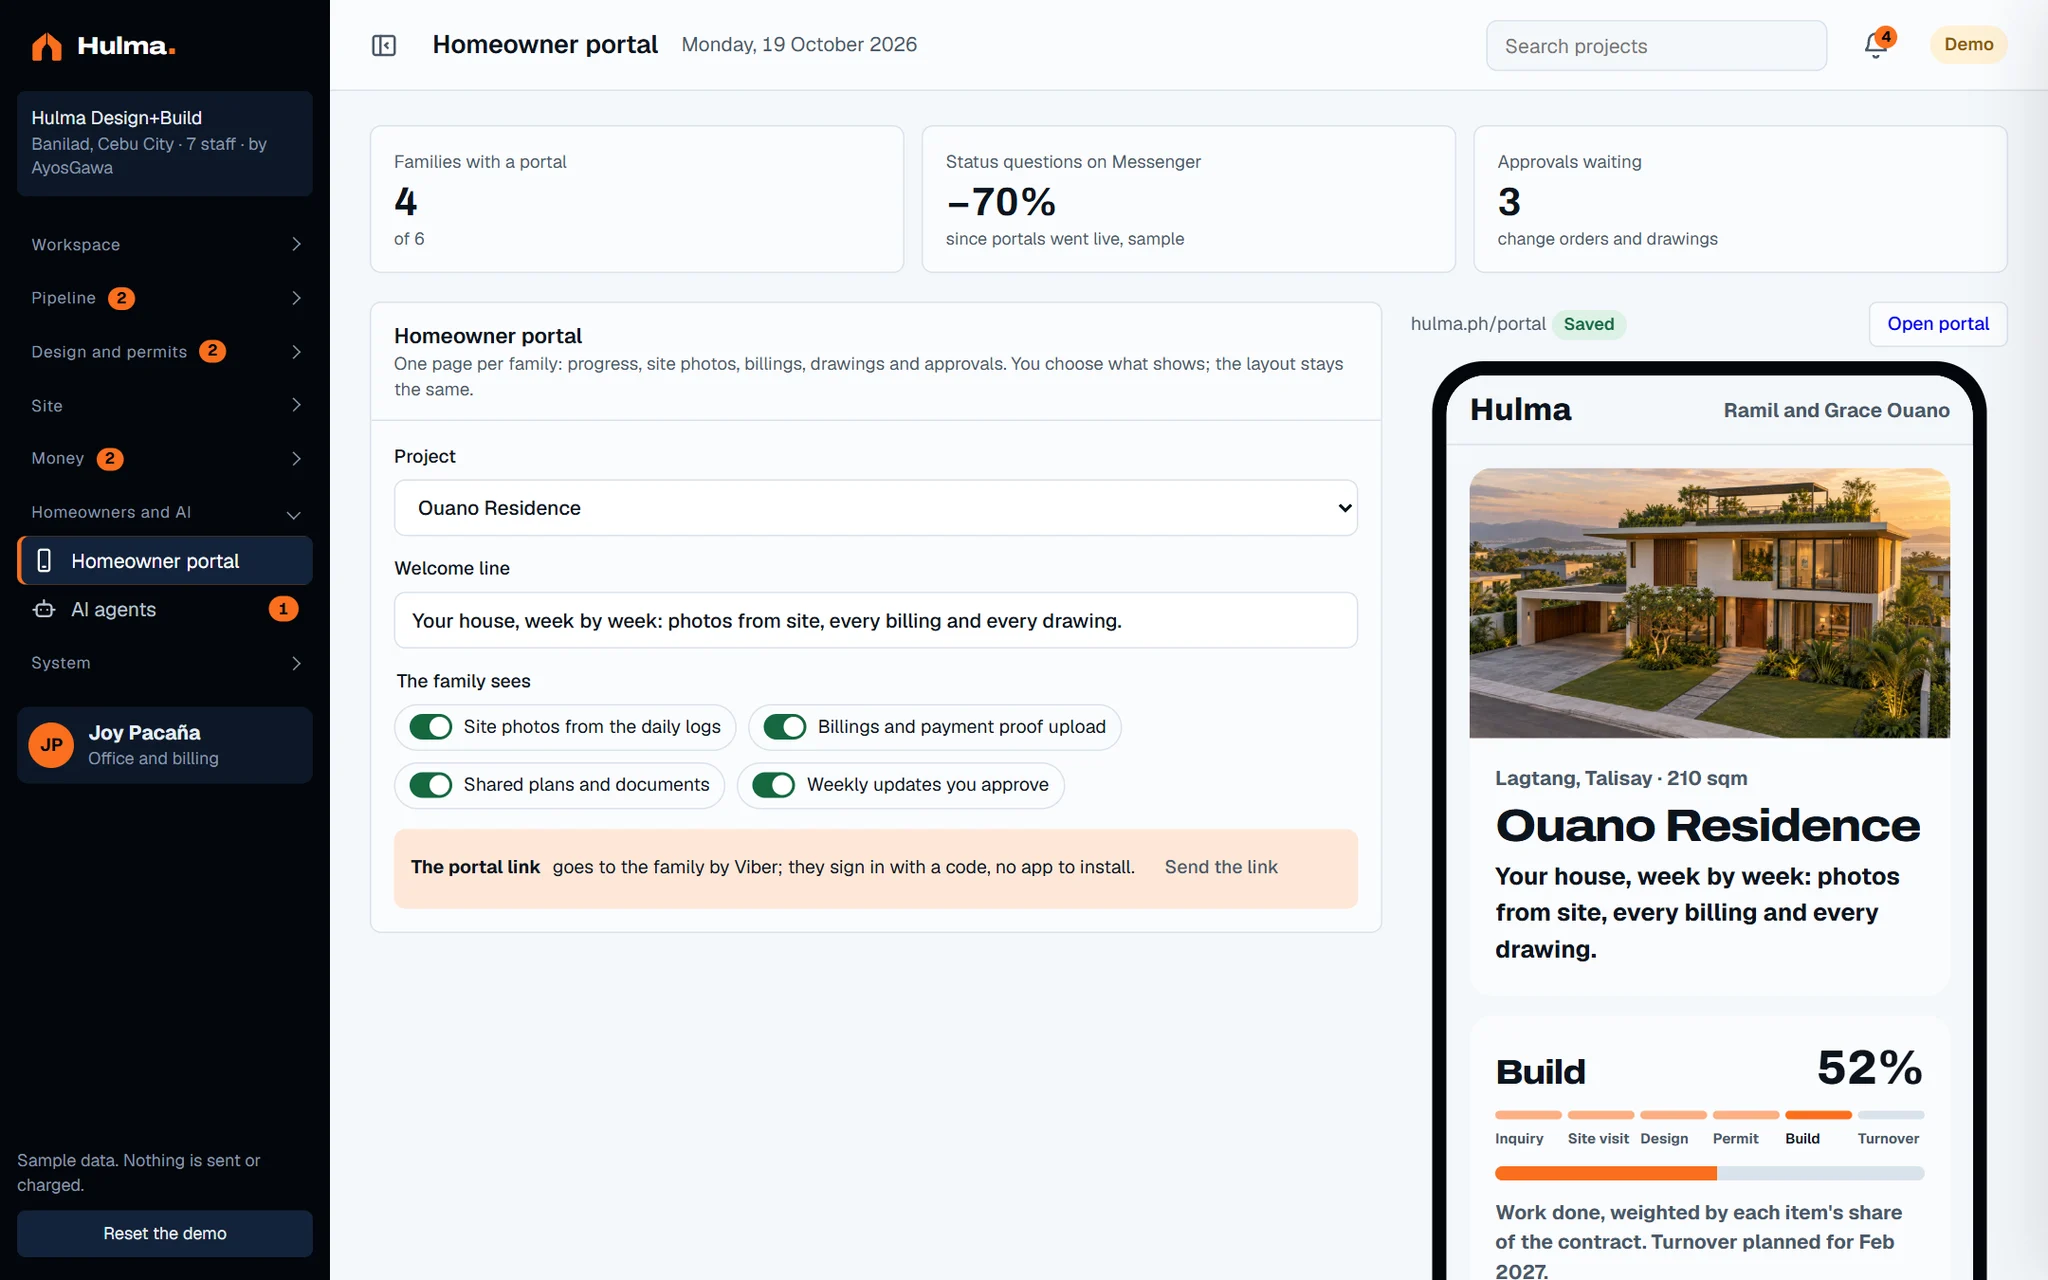Toggle Shared plans and documents
Screen dimensions: 2048x1280
click(431, 785)
